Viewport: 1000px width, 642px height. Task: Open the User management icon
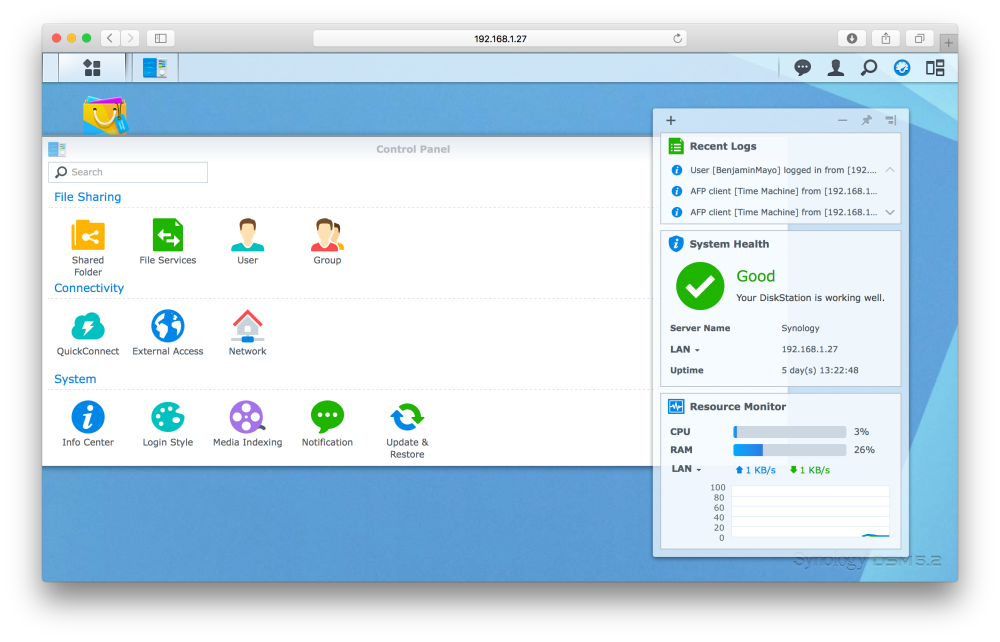[247, 236]
